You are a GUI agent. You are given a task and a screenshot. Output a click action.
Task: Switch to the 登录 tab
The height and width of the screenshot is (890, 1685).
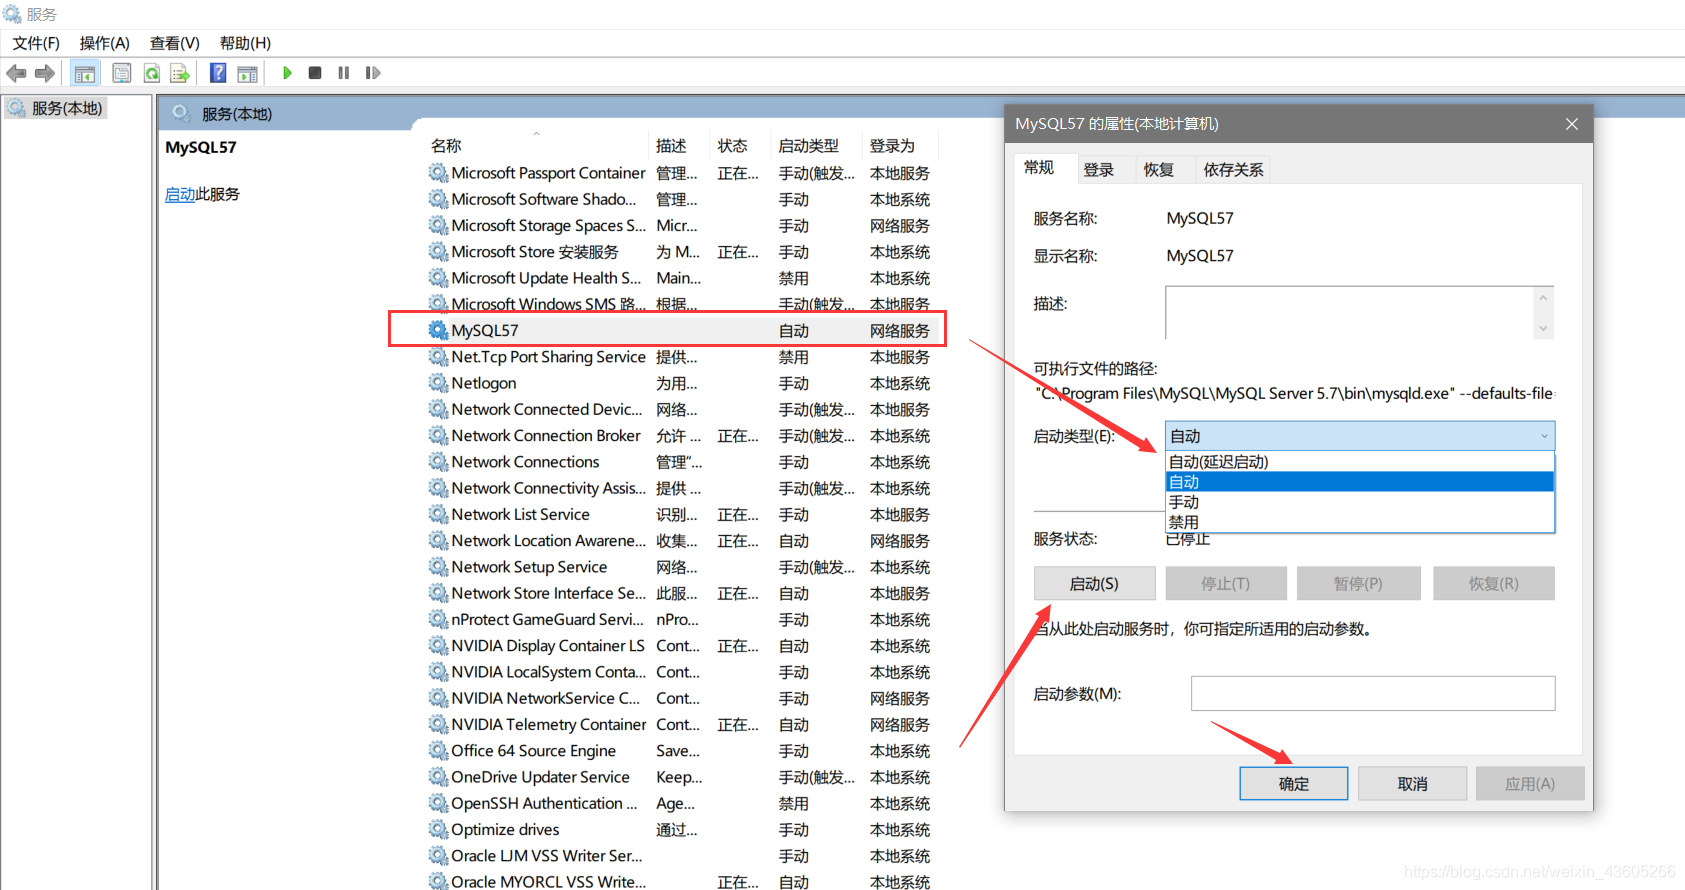(1098, 170)
